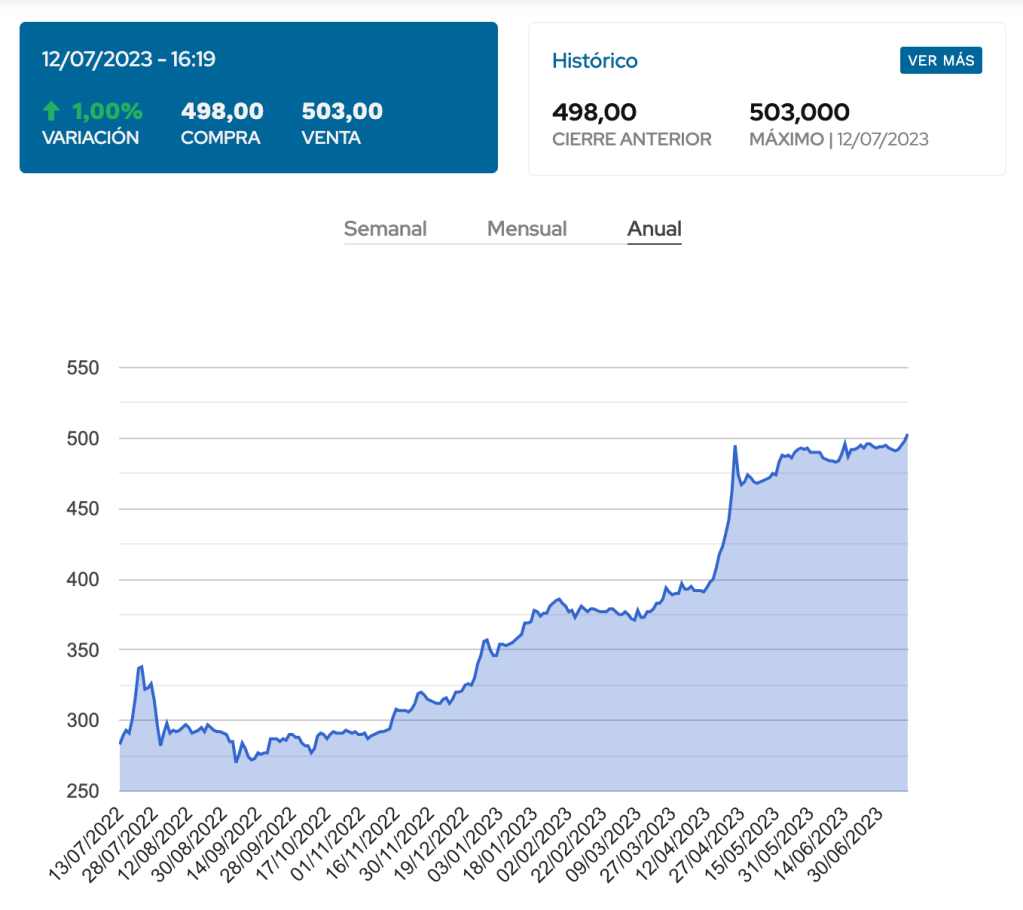
Task: Click the last chart point at far right
Action: (907, 435)
